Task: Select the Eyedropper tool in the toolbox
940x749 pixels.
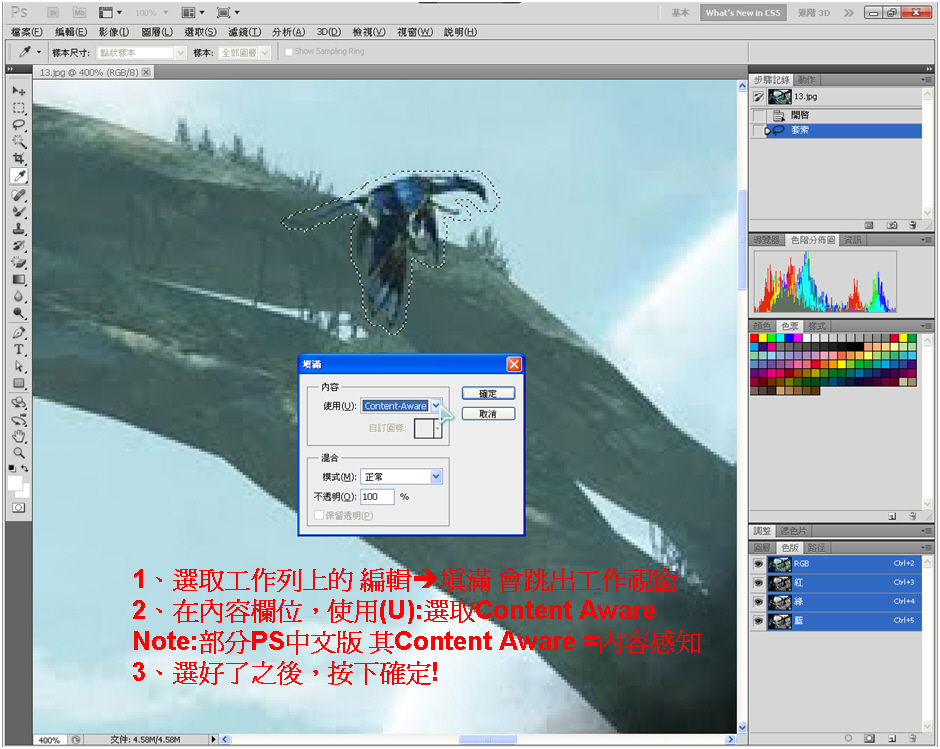Action: tap(19, 176)
